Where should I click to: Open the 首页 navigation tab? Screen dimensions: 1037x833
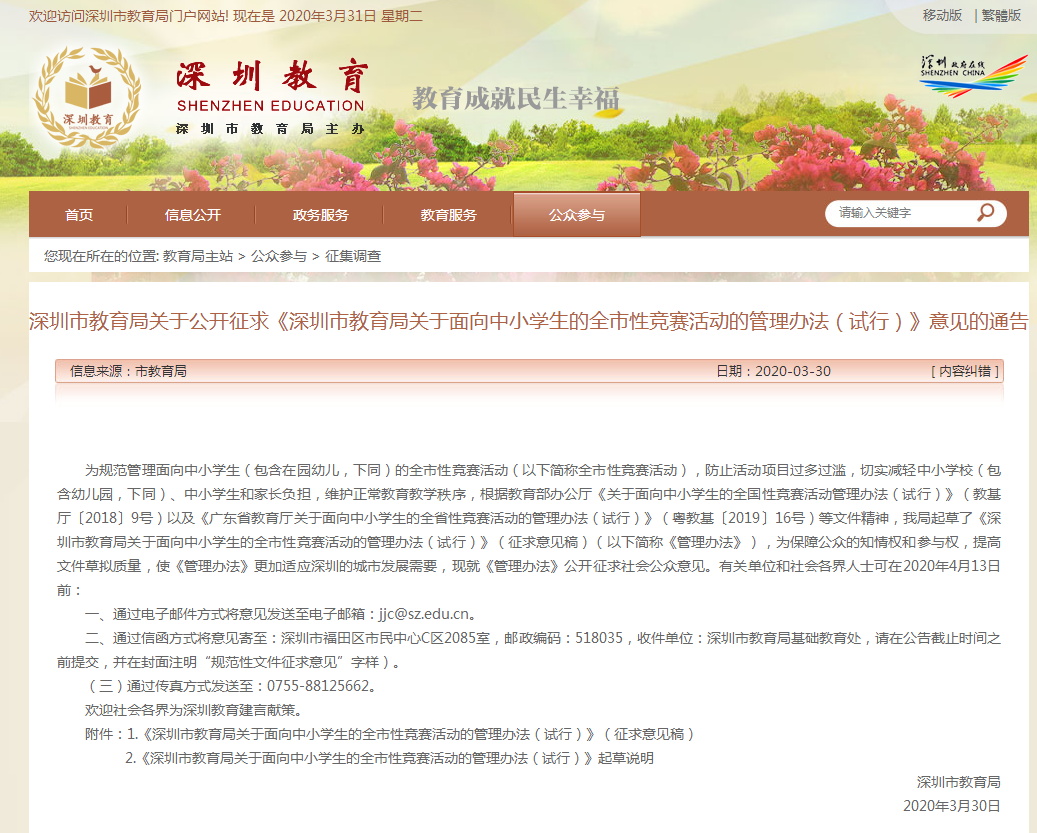(79, 215)
